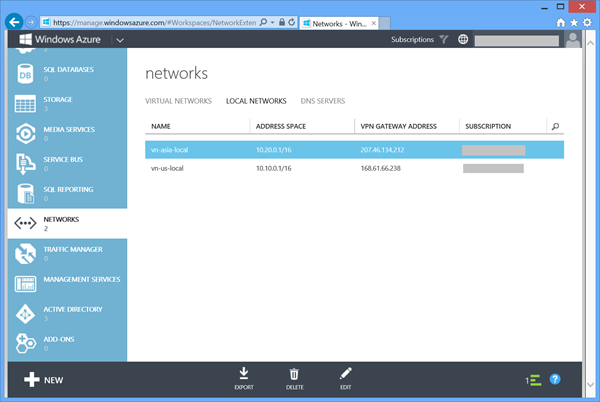Open browser Favorites star icon
Screen dimensions: 600x402
(574, 23)
